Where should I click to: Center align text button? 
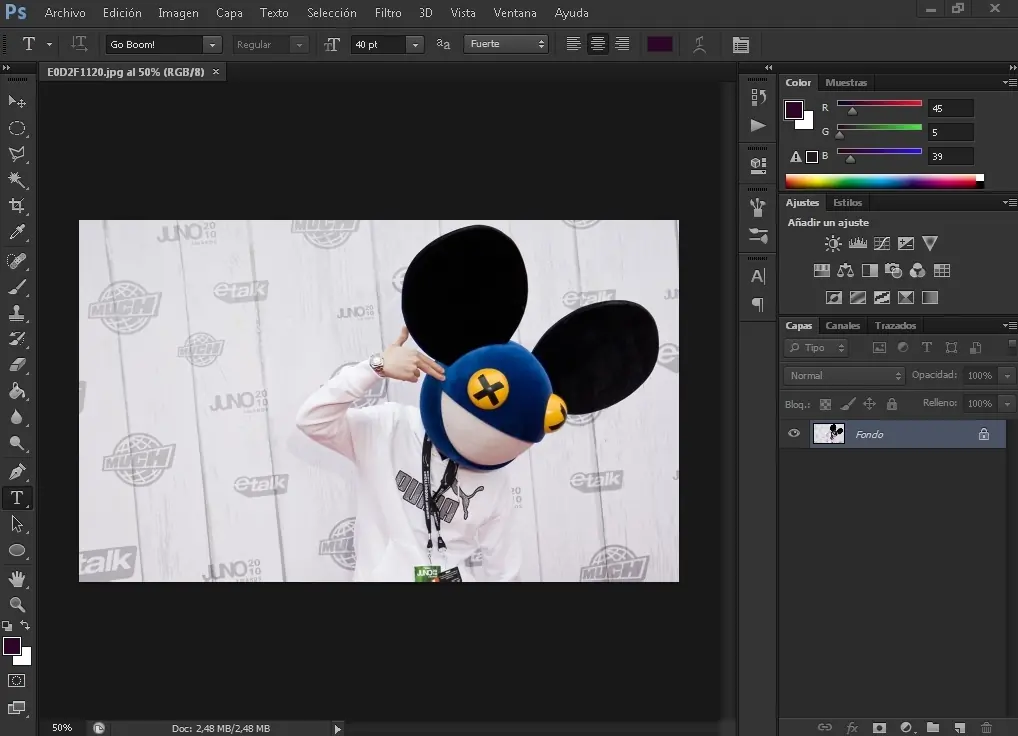coord(598,44)
